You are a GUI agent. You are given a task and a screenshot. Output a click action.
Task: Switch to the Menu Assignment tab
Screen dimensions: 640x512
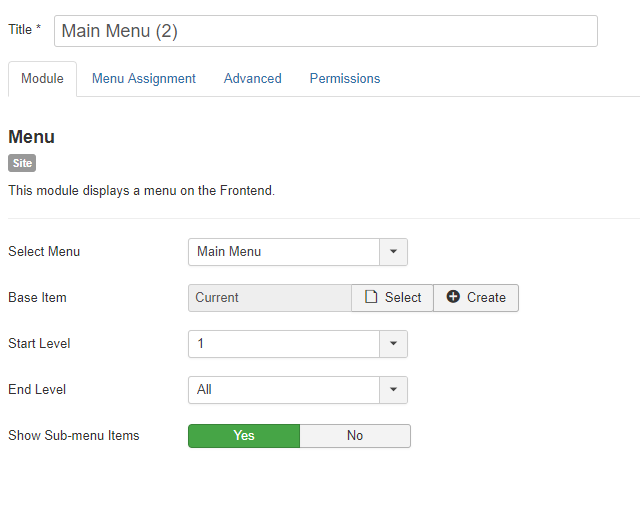pos(144,78)
